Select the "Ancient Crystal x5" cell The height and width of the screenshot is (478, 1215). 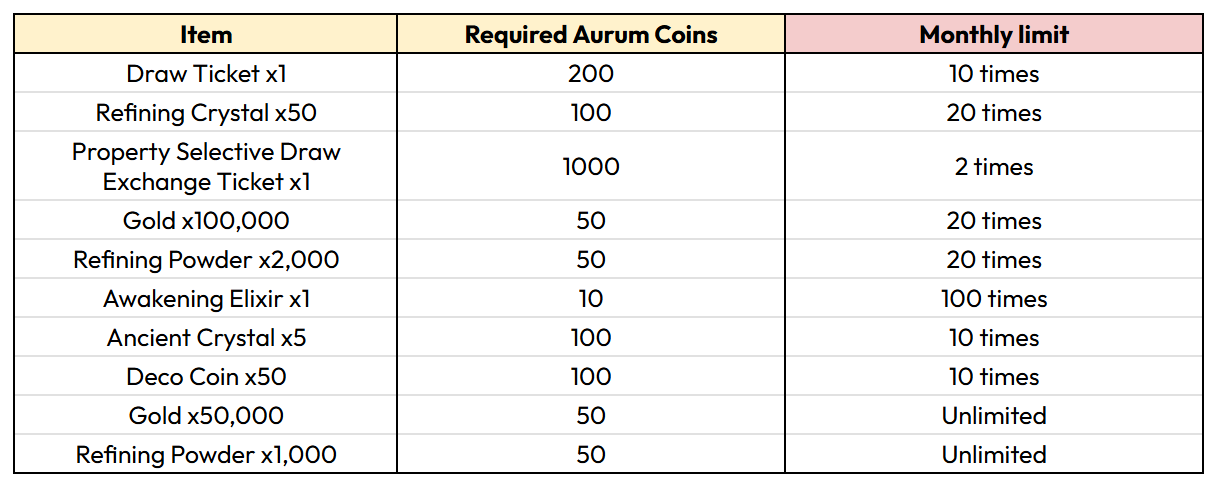coord(206,338)
